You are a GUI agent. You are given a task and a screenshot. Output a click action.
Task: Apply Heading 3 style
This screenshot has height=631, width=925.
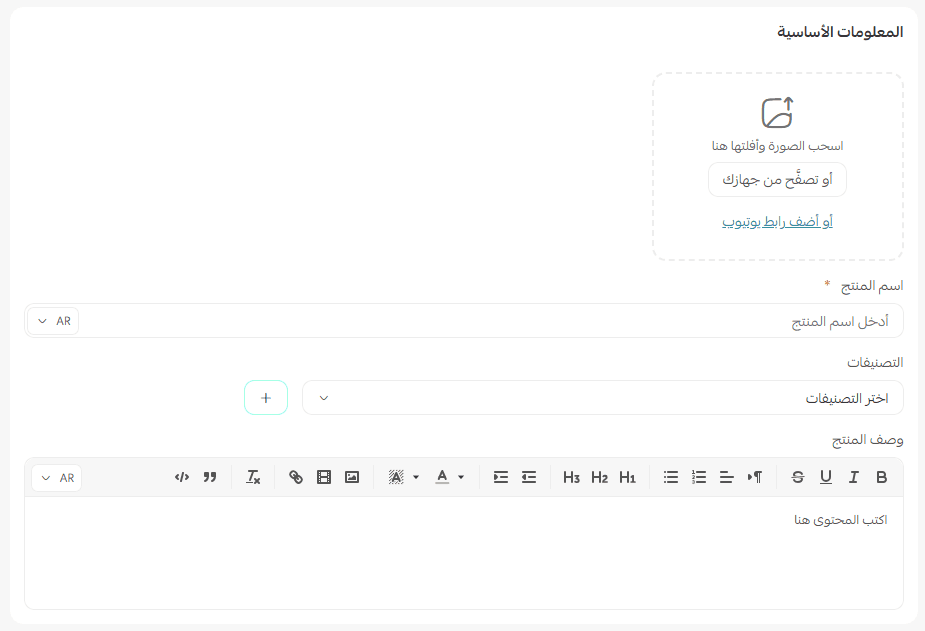pyautogui.click(x=571, y=478)
